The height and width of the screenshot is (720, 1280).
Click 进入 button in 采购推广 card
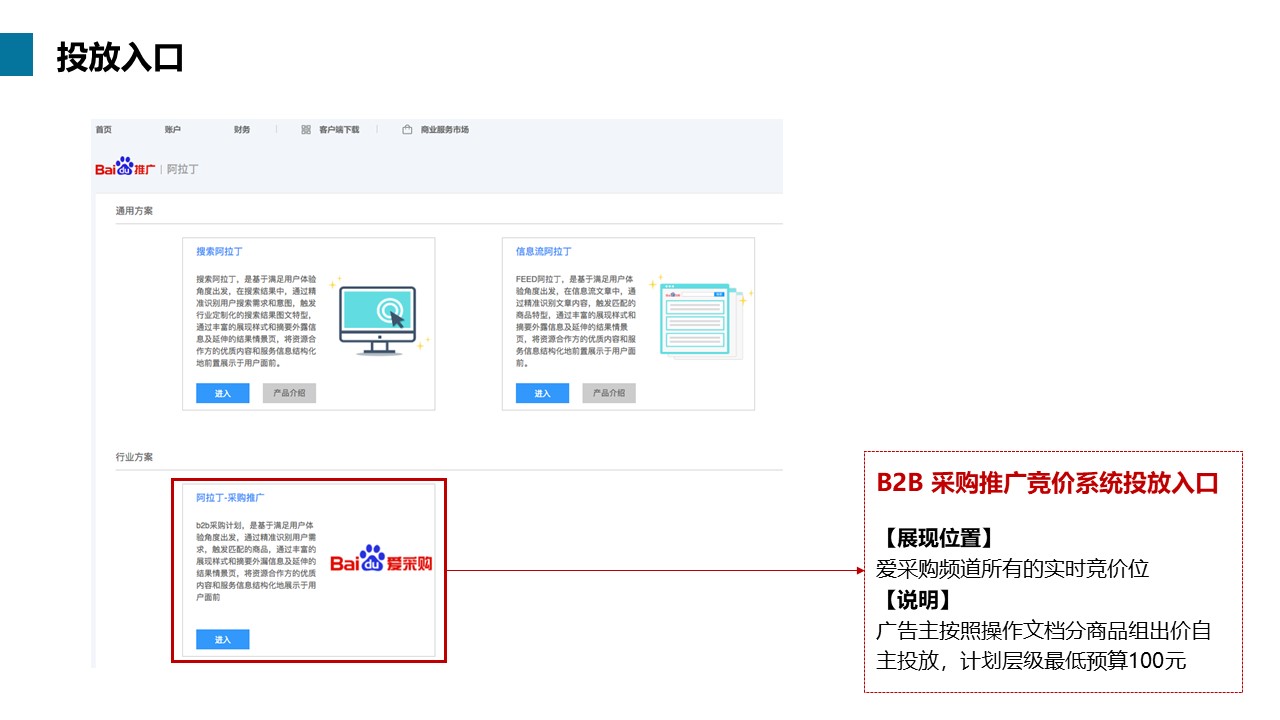[x=222, y=639]
